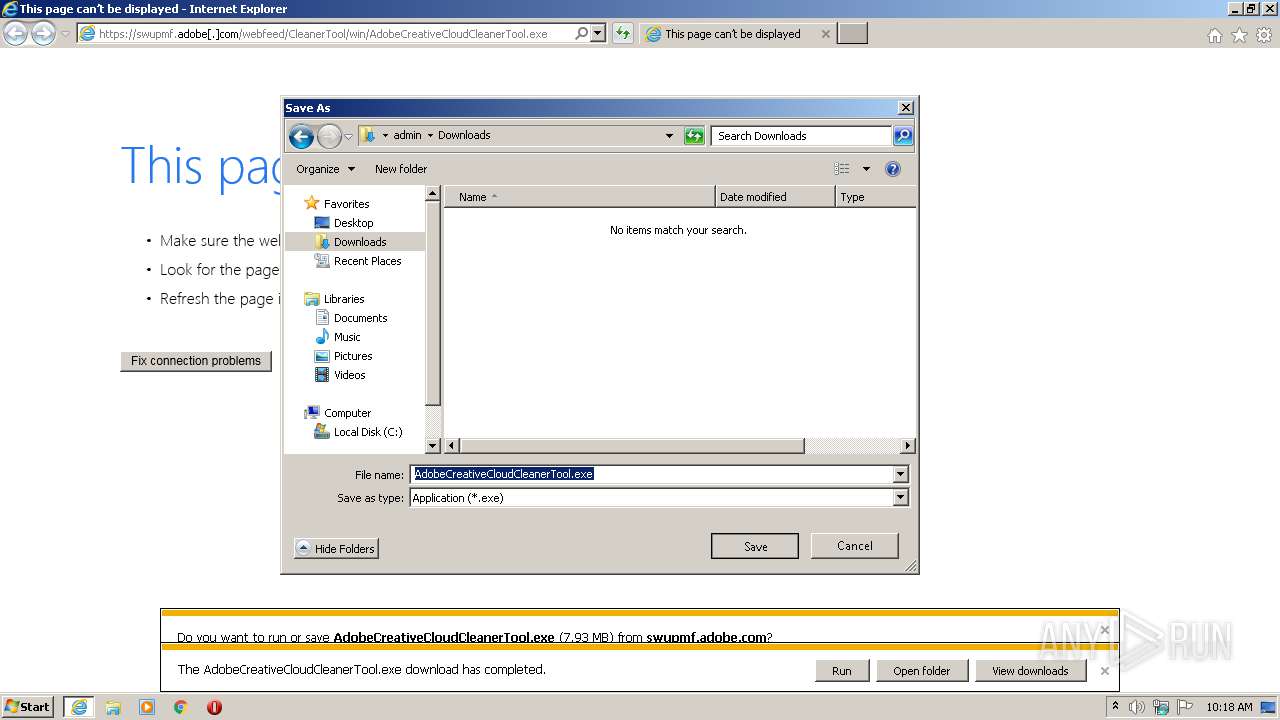Open IE Tools gear icon

click(x=1264, y=35)
